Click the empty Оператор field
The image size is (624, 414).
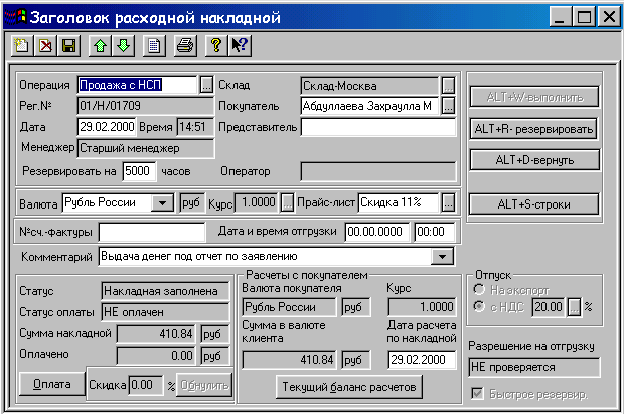tap(378, 171)
